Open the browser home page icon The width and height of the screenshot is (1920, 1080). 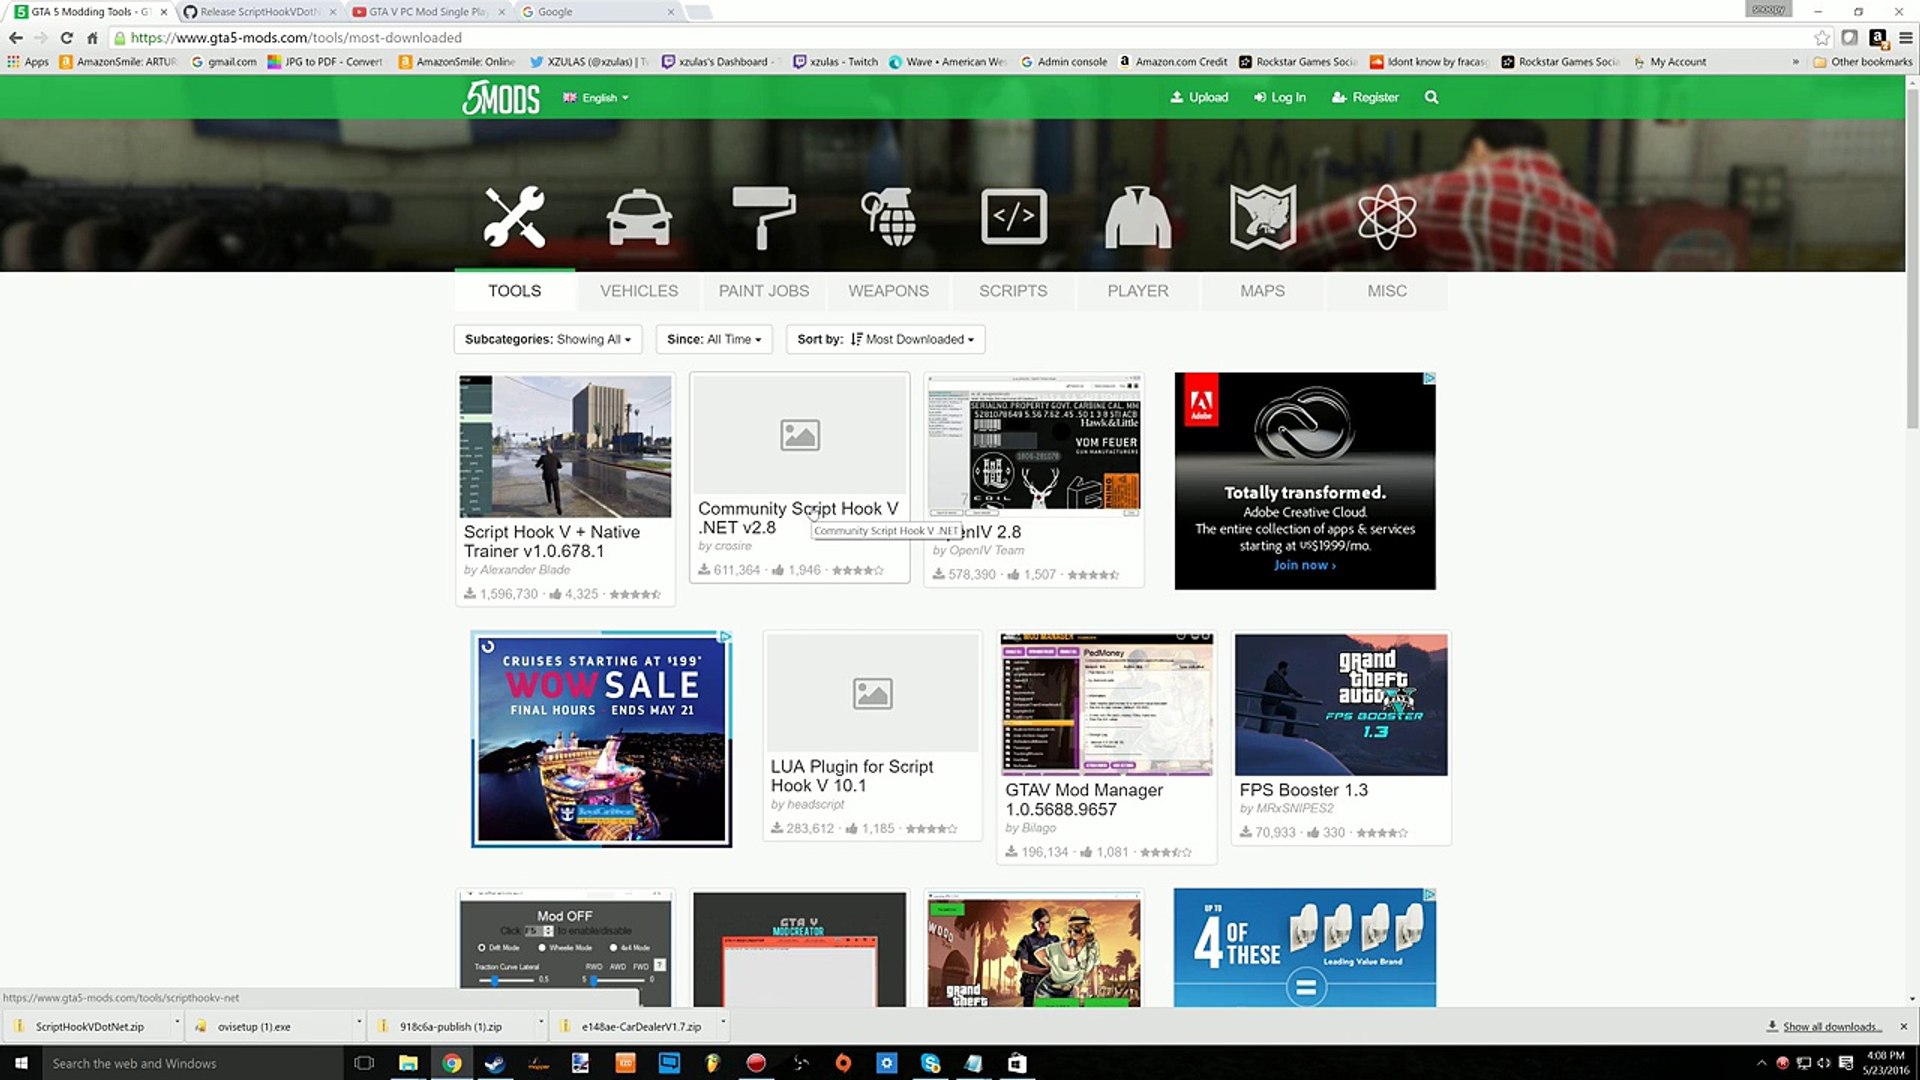pos(92,38)
